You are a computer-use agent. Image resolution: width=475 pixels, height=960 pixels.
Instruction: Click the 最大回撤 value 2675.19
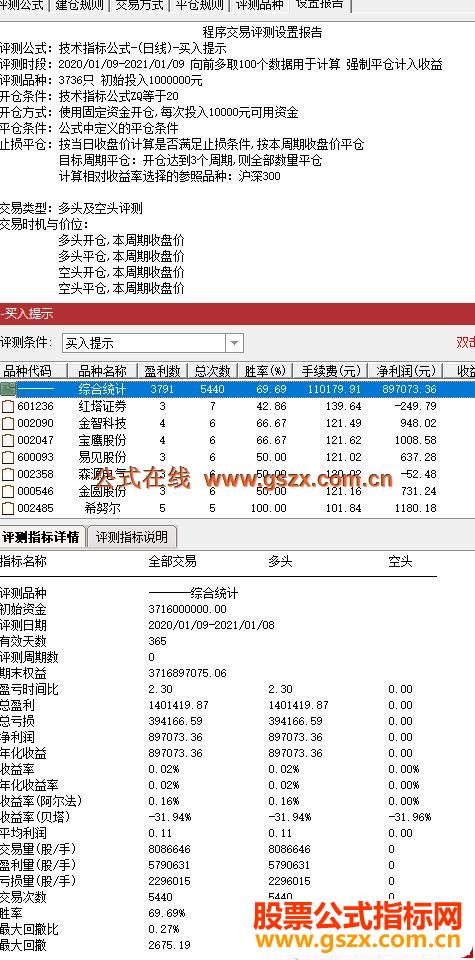pyautogui.click(x=170, y=945)
